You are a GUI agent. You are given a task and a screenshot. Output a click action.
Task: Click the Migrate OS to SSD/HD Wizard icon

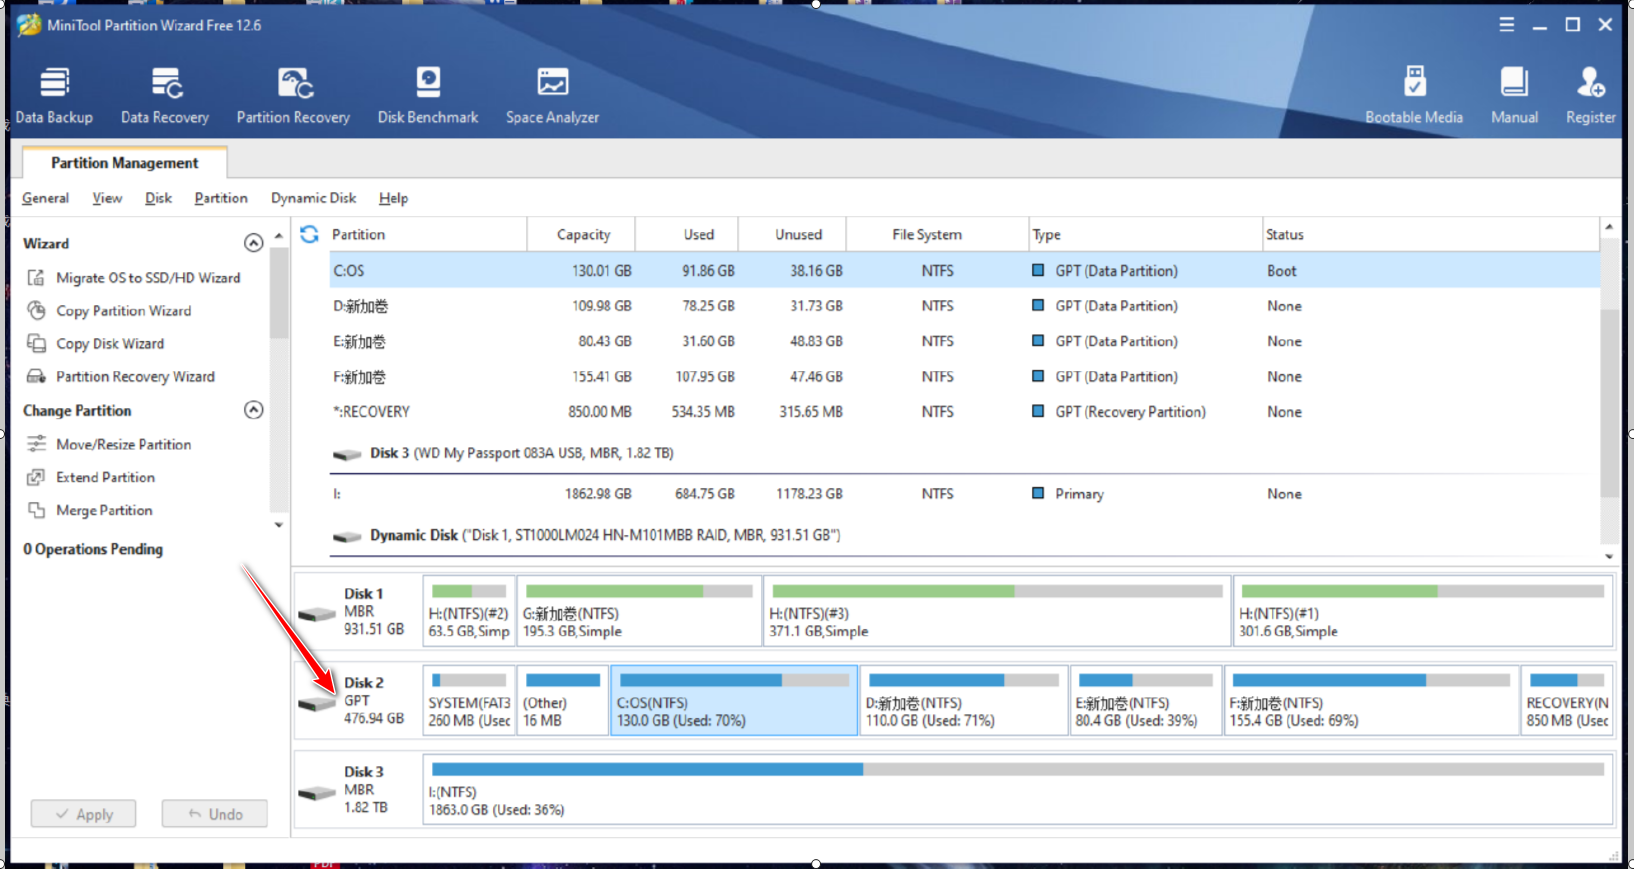coord(36,277)
